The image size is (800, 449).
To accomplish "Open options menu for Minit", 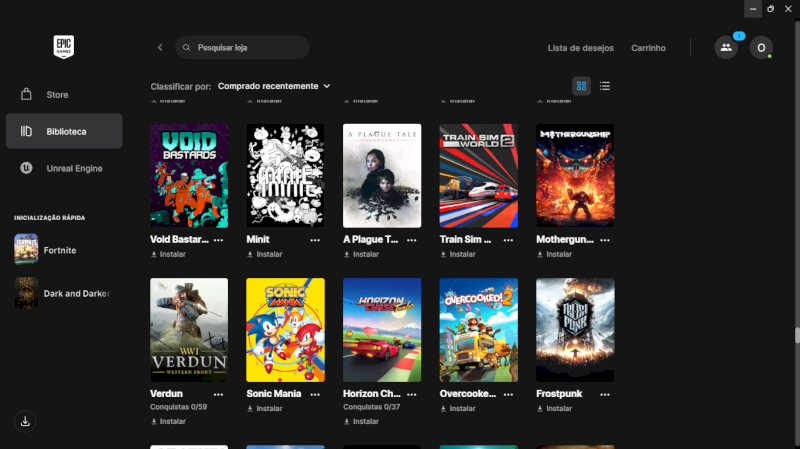I will click(x=315, y=240).
